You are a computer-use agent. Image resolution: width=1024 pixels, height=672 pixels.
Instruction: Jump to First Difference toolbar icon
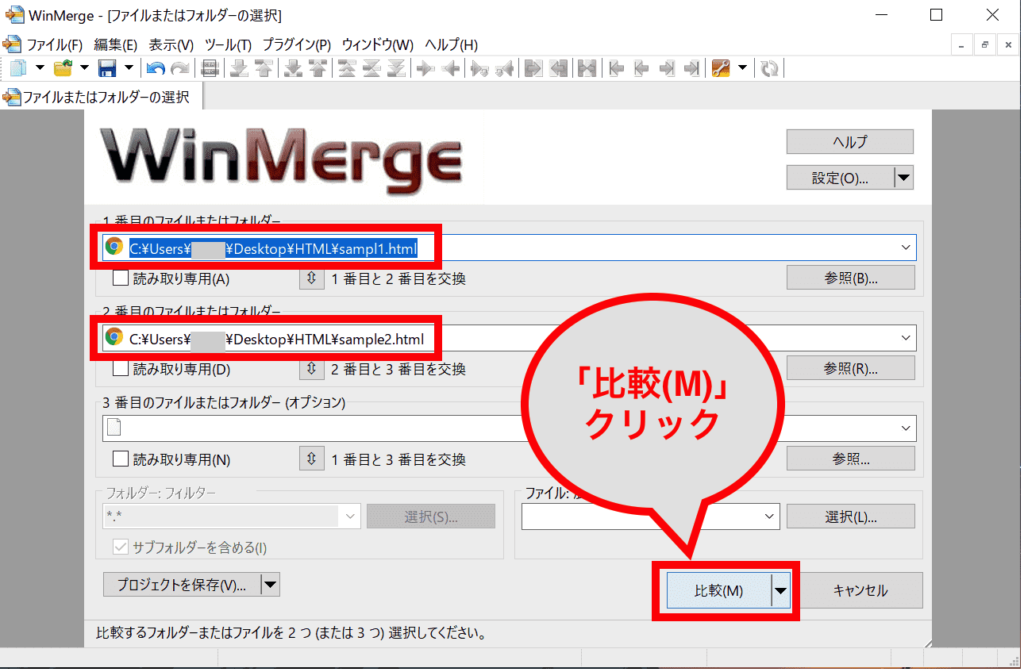pos(346,68)
